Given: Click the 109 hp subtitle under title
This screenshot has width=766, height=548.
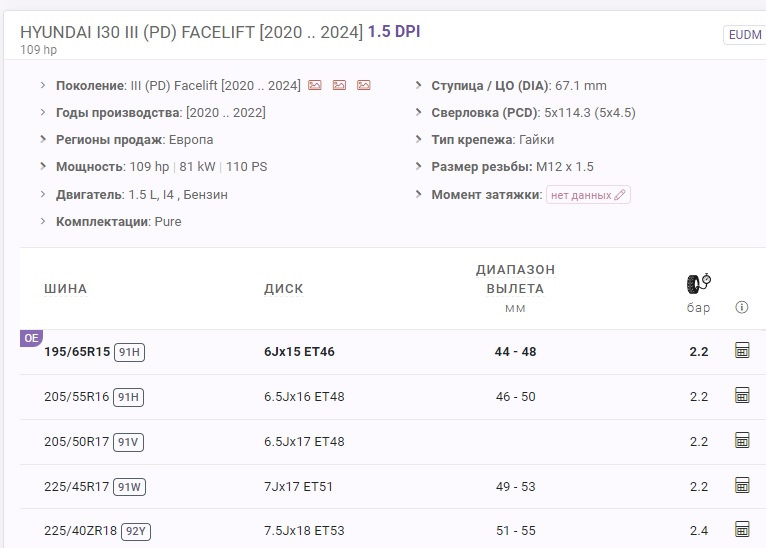Looking at the screenshot, I should 39,50.
